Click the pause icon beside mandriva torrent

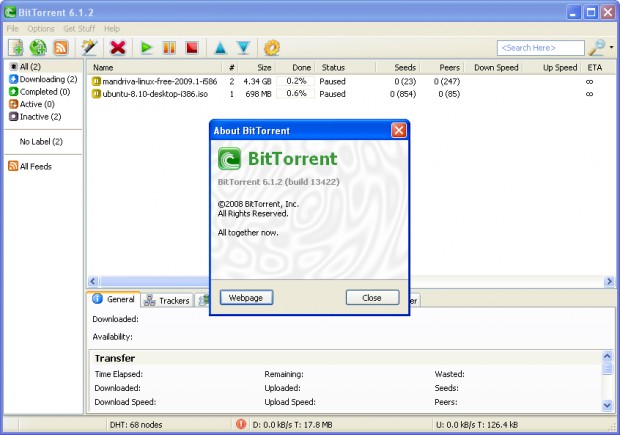(96, 81)
